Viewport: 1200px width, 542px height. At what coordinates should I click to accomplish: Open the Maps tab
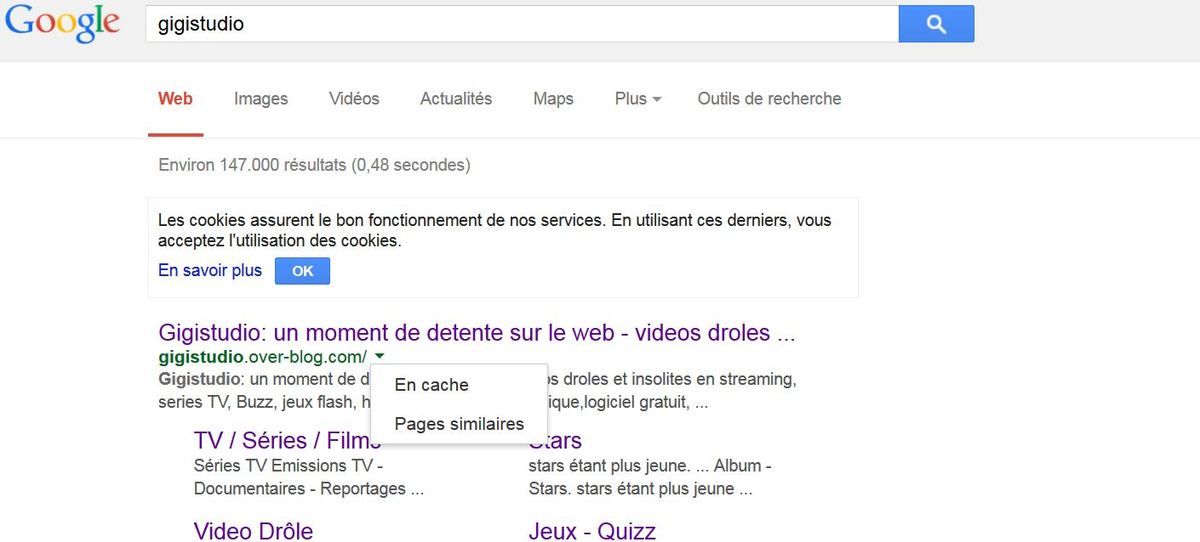(553, 99)
